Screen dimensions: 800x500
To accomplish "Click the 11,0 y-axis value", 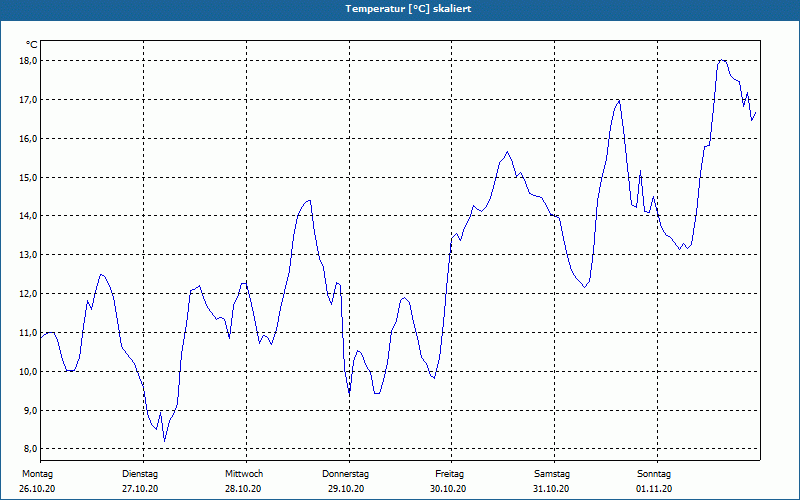I will click(x=29, y=333).
